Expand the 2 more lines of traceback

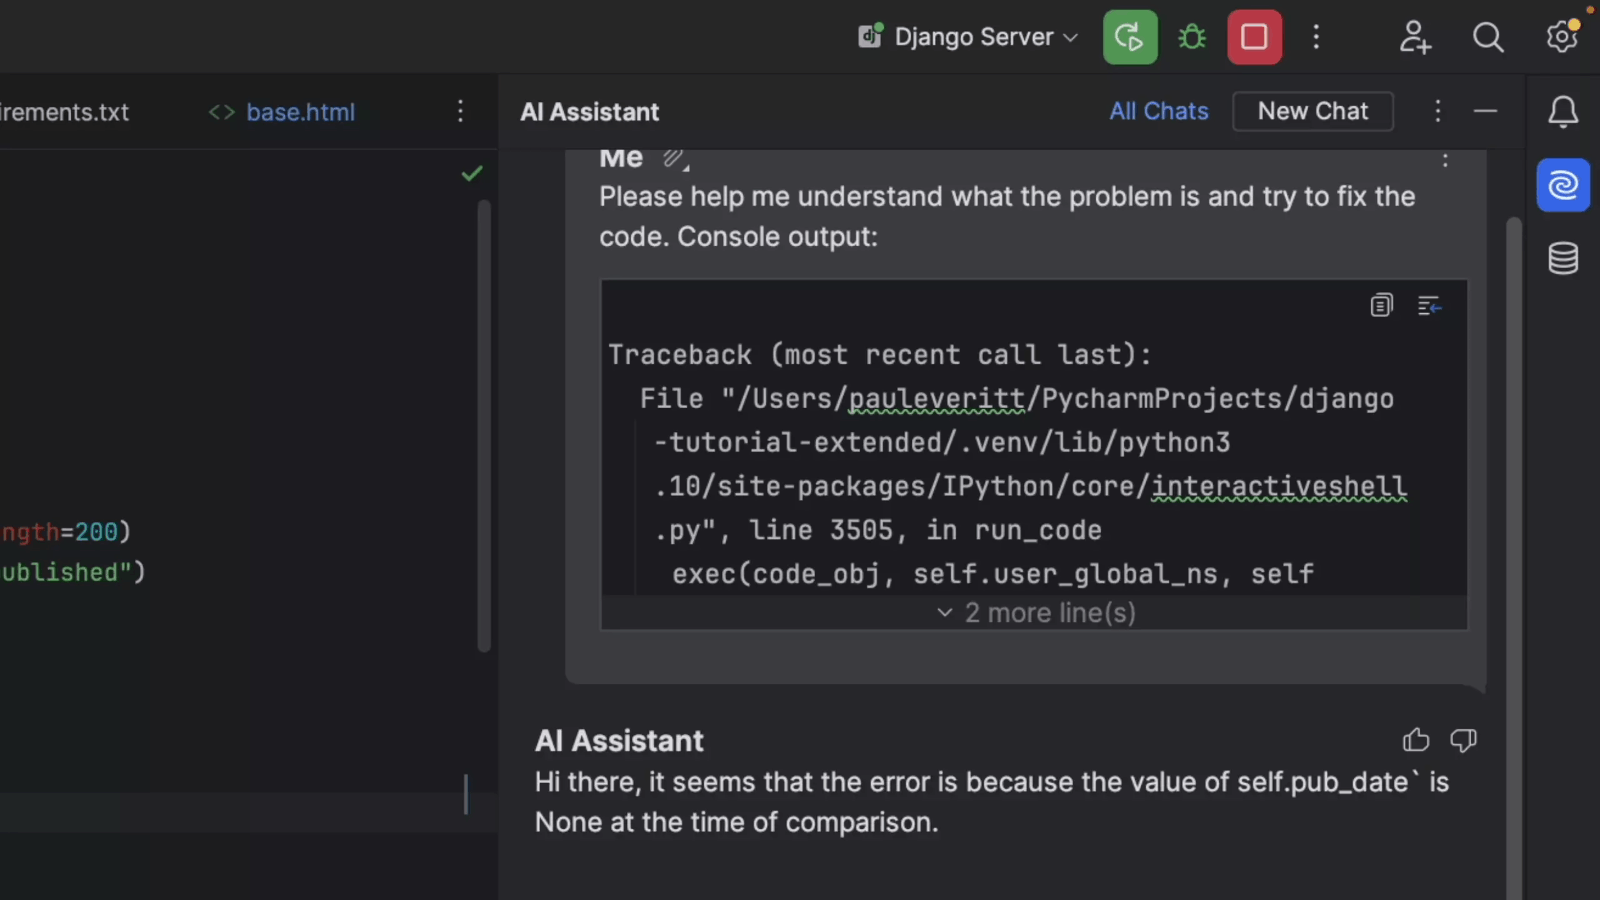1034,612
